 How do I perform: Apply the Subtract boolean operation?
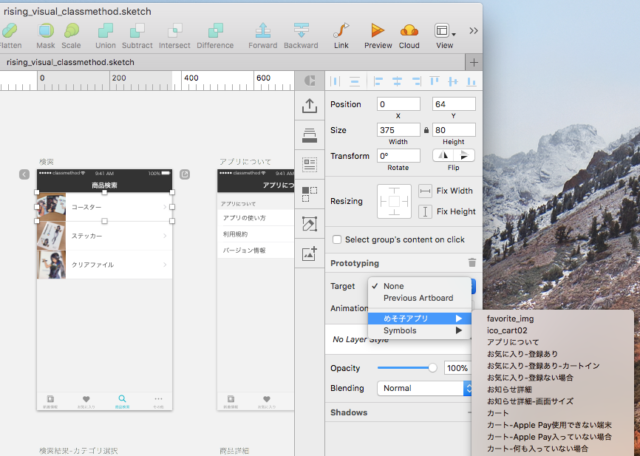(137, 31)
